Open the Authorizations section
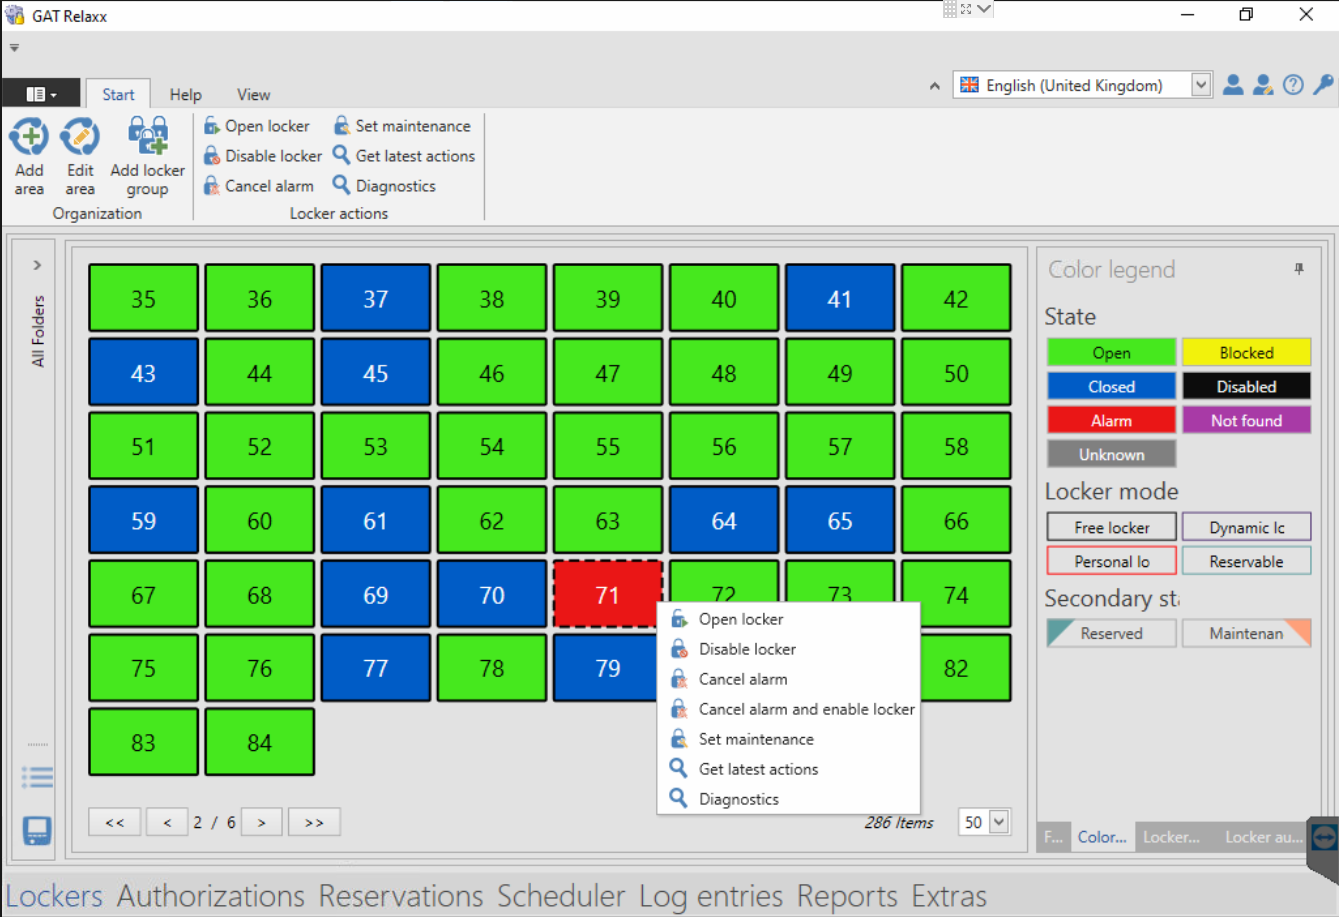Screen dimensions: 1339x917 click(211, 896)
